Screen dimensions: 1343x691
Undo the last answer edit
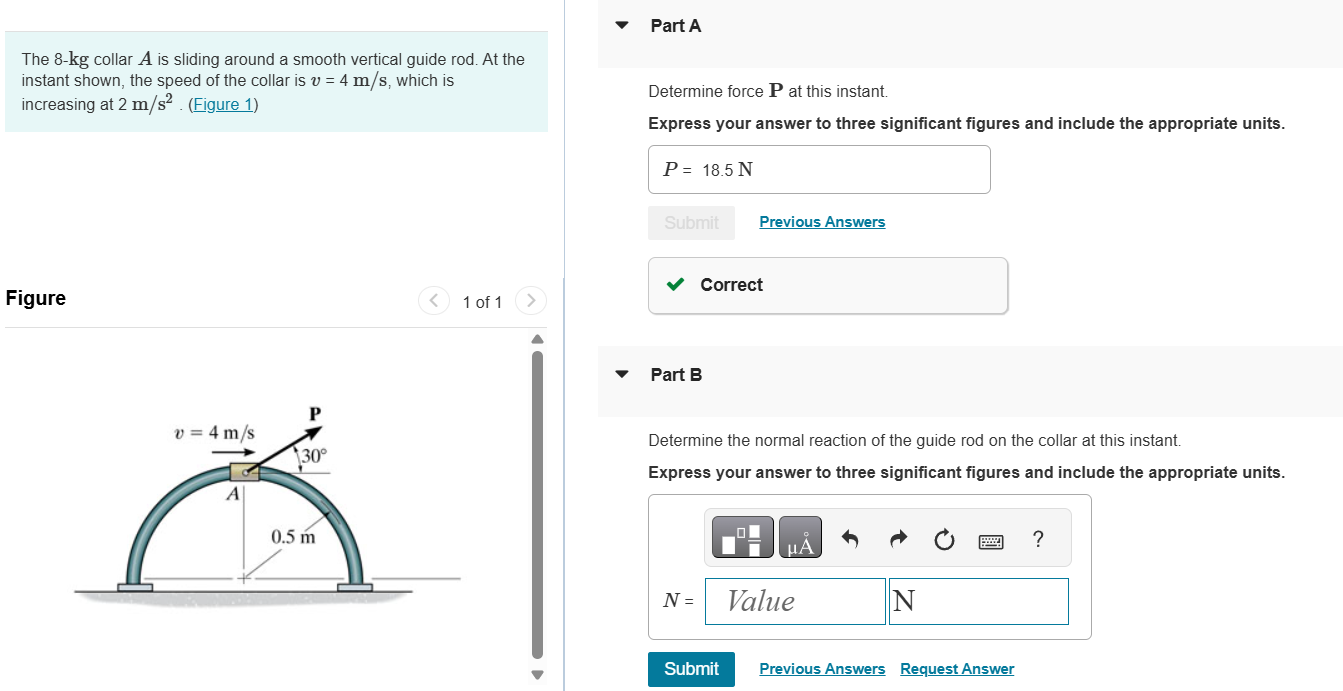(849, 537)
